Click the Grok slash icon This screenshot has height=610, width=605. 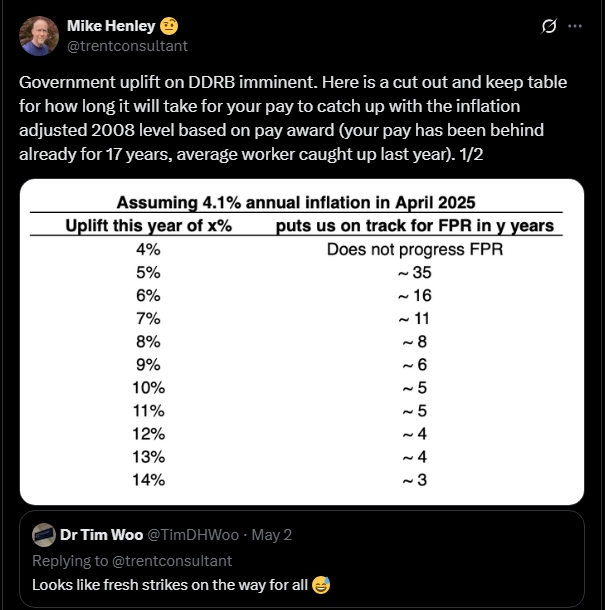point(549,26)
